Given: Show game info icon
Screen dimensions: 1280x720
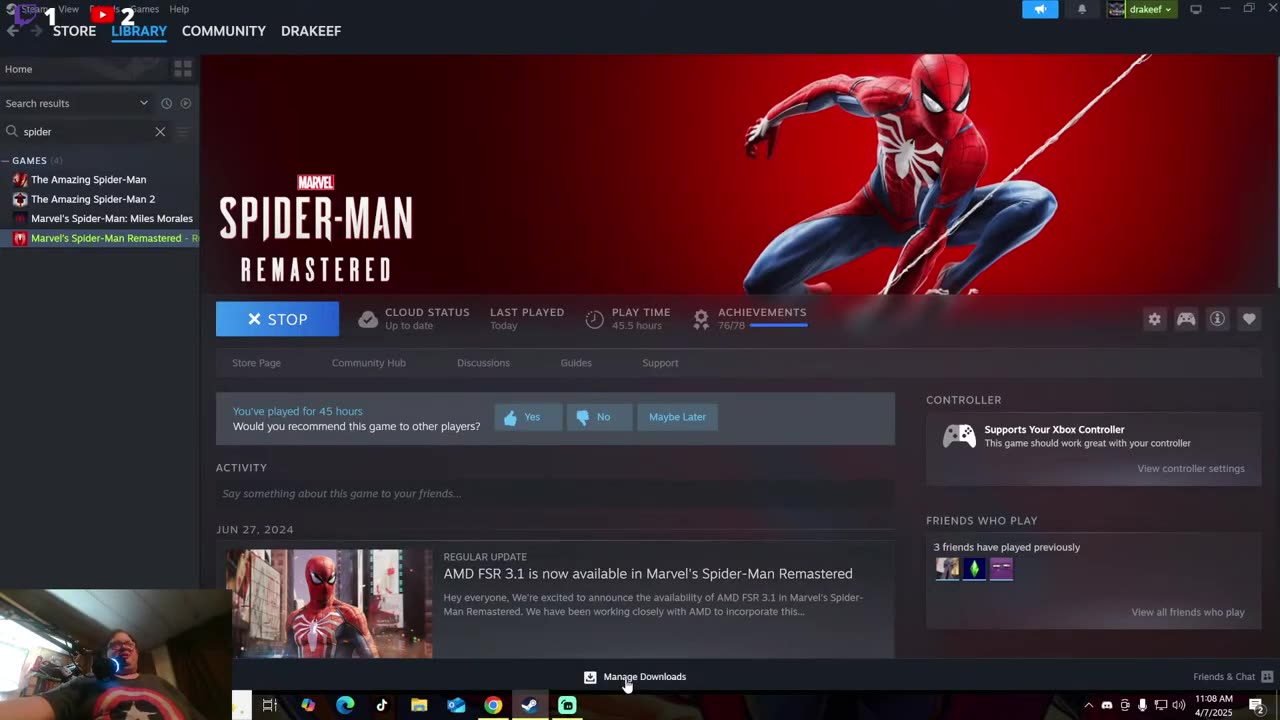Looking at the screenshot, I should click(1217, 319).
